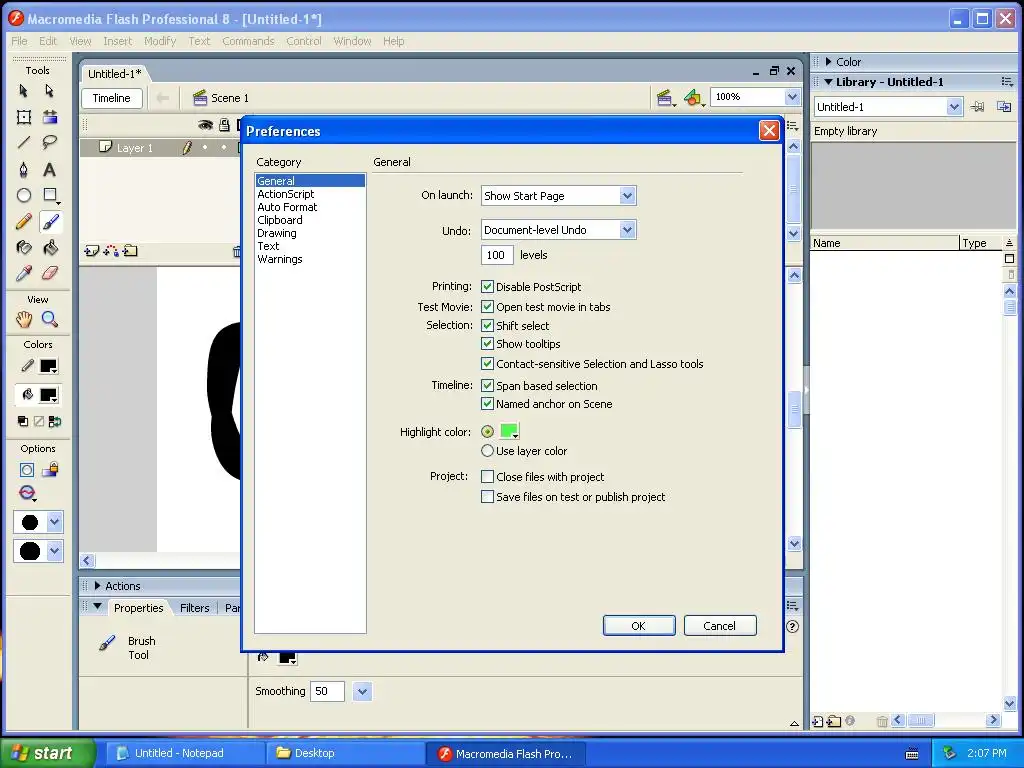Click the Swap Colors icon
The height and width of the screenshot is (768, 1024).
(55, 421)
